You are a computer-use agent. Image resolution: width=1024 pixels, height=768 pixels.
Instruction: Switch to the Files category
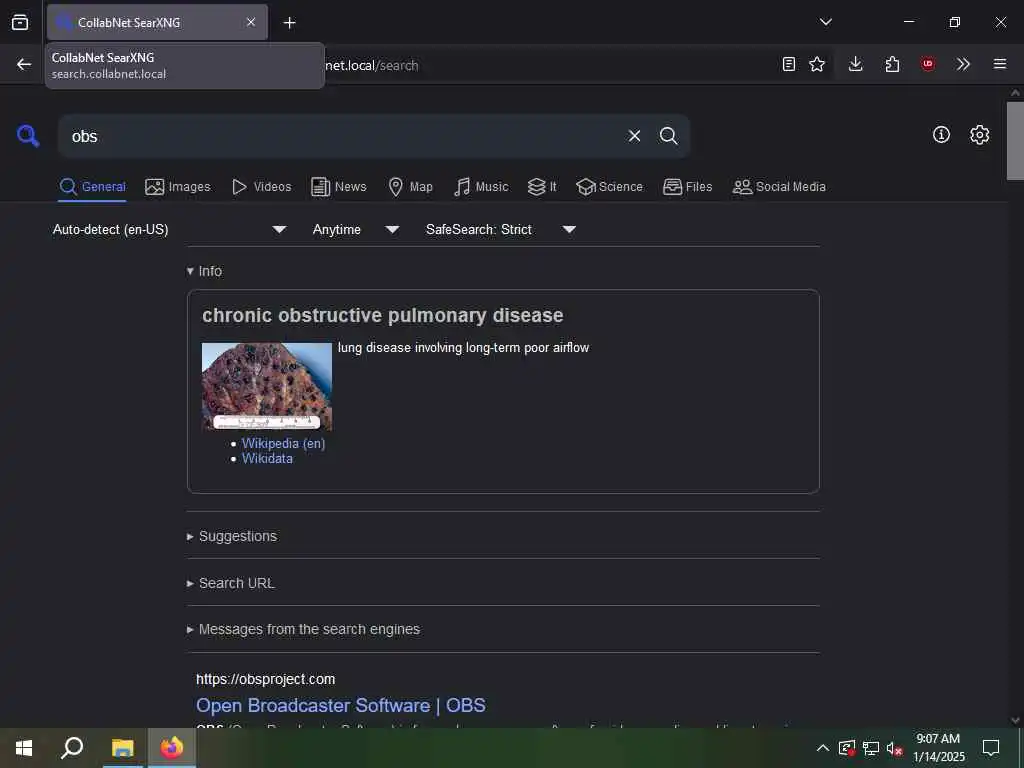coord(687,187)
